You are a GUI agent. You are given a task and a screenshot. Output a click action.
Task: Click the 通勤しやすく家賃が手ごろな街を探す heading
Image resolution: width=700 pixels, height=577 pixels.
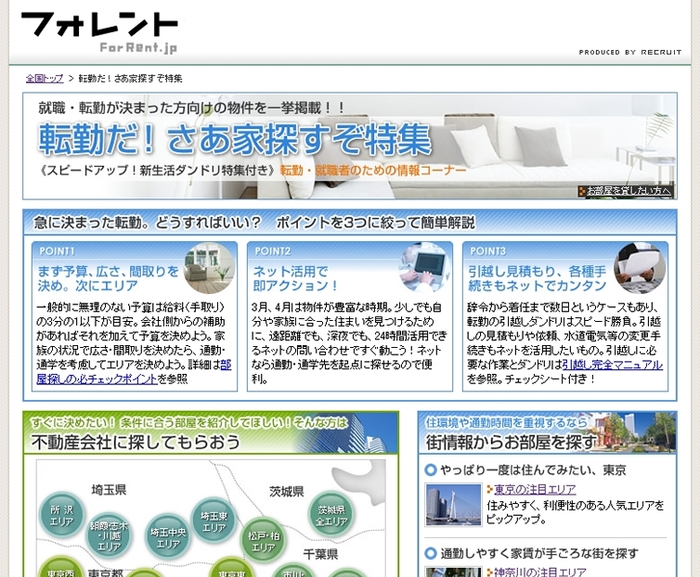539,554
